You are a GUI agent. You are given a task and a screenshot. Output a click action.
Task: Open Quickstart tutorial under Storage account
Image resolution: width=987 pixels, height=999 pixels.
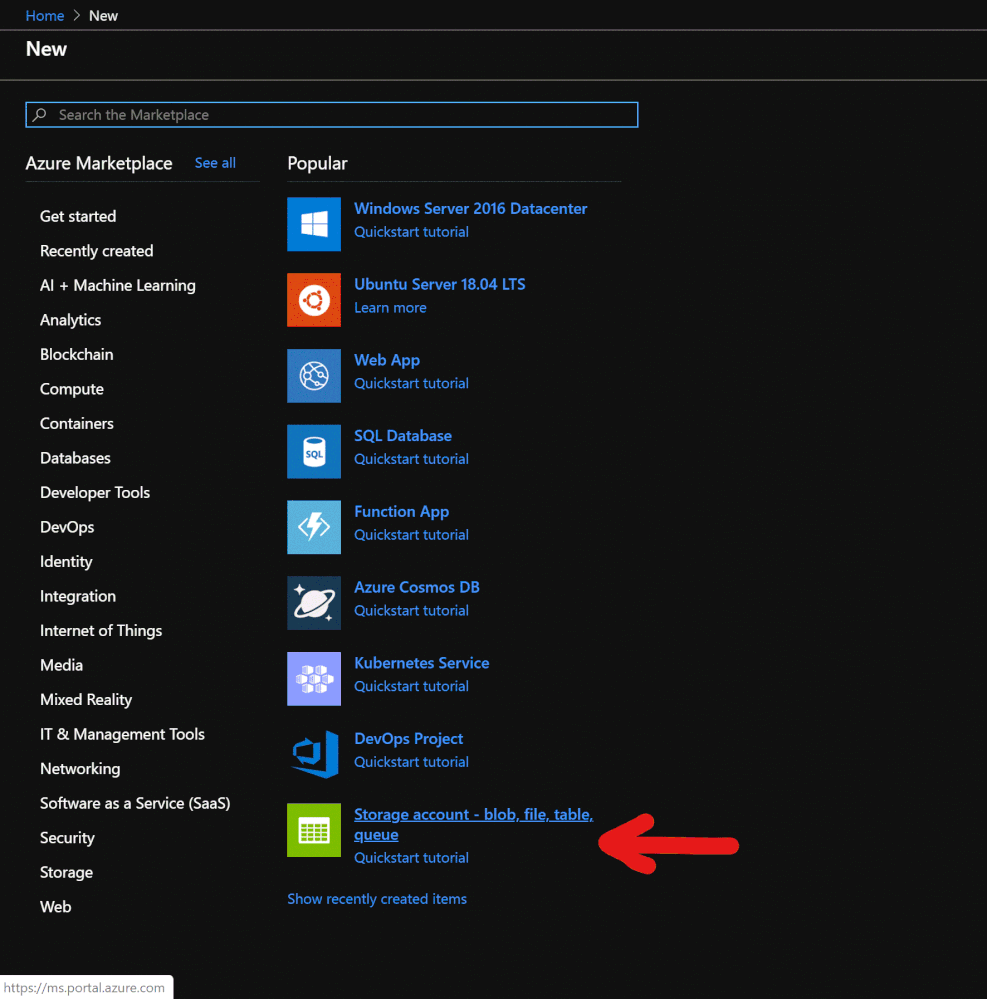[411, 858]
